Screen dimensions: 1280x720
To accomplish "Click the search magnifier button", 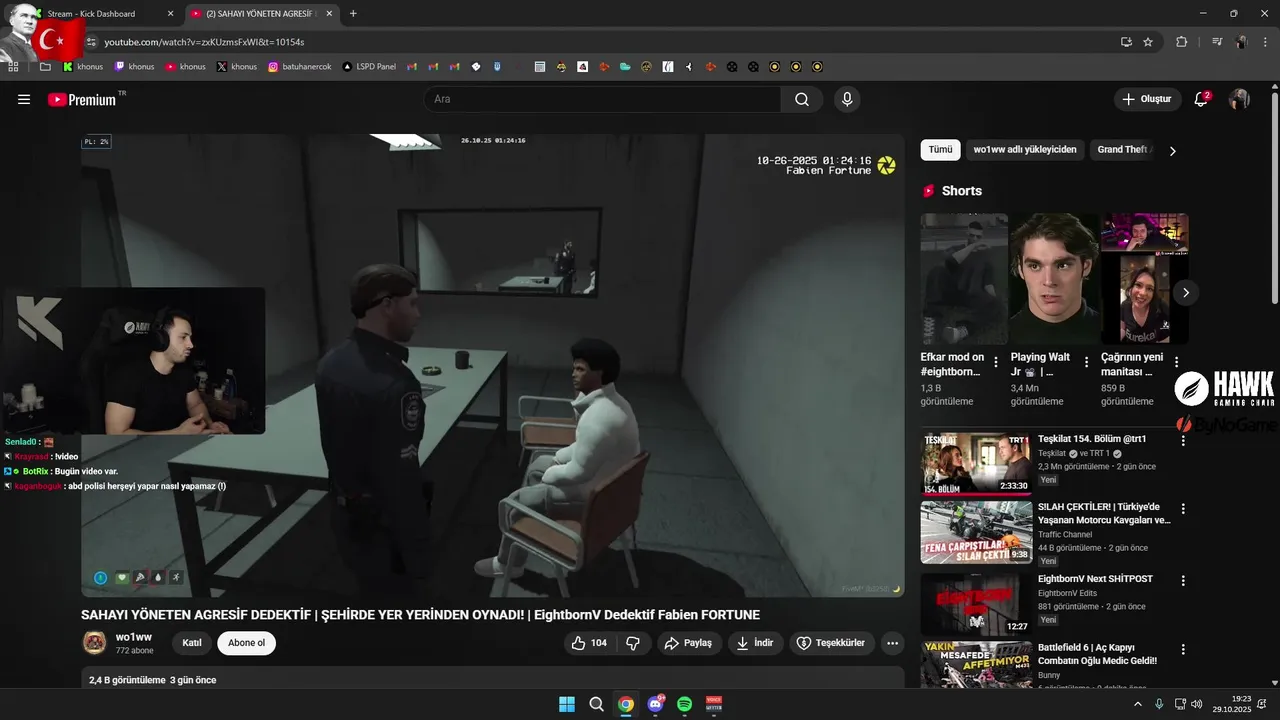I will pos(802,99).
